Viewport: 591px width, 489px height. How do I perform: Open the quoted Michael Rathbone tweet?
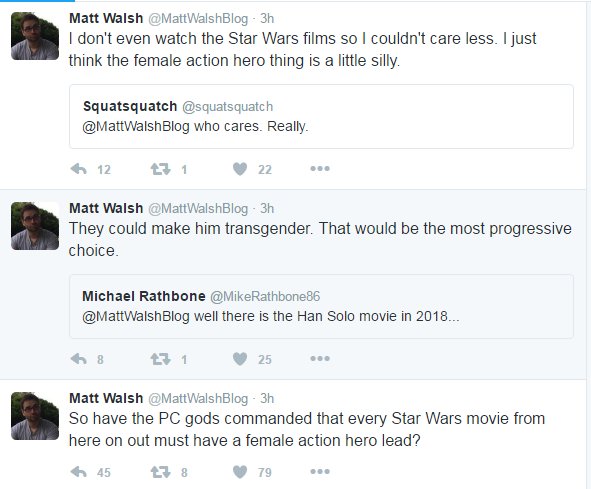point(321,307)
